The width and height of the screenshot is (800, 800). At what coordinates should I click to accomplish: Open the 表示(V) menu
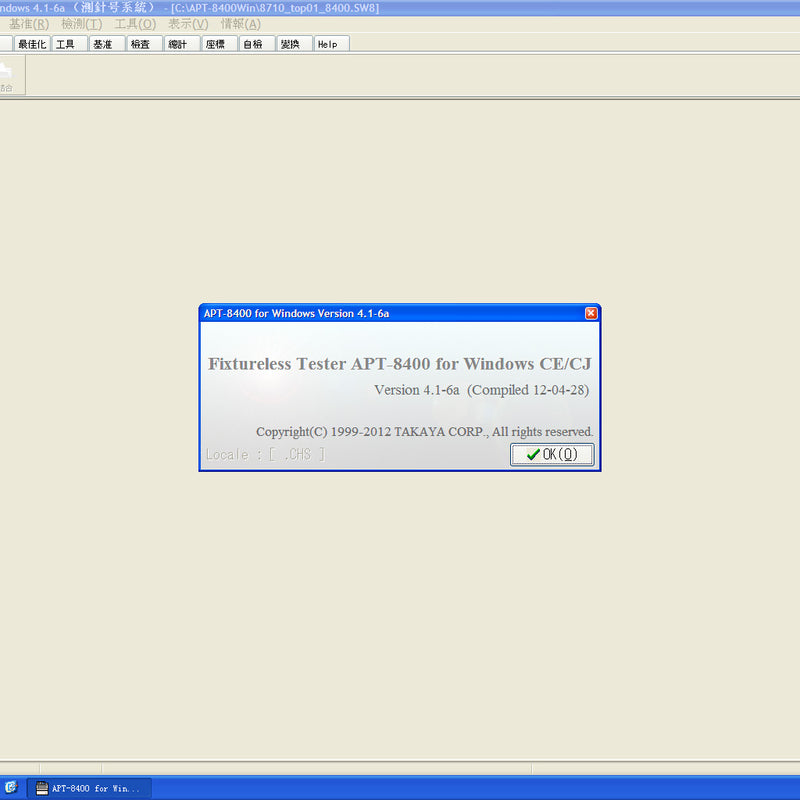tap(188, 24)
